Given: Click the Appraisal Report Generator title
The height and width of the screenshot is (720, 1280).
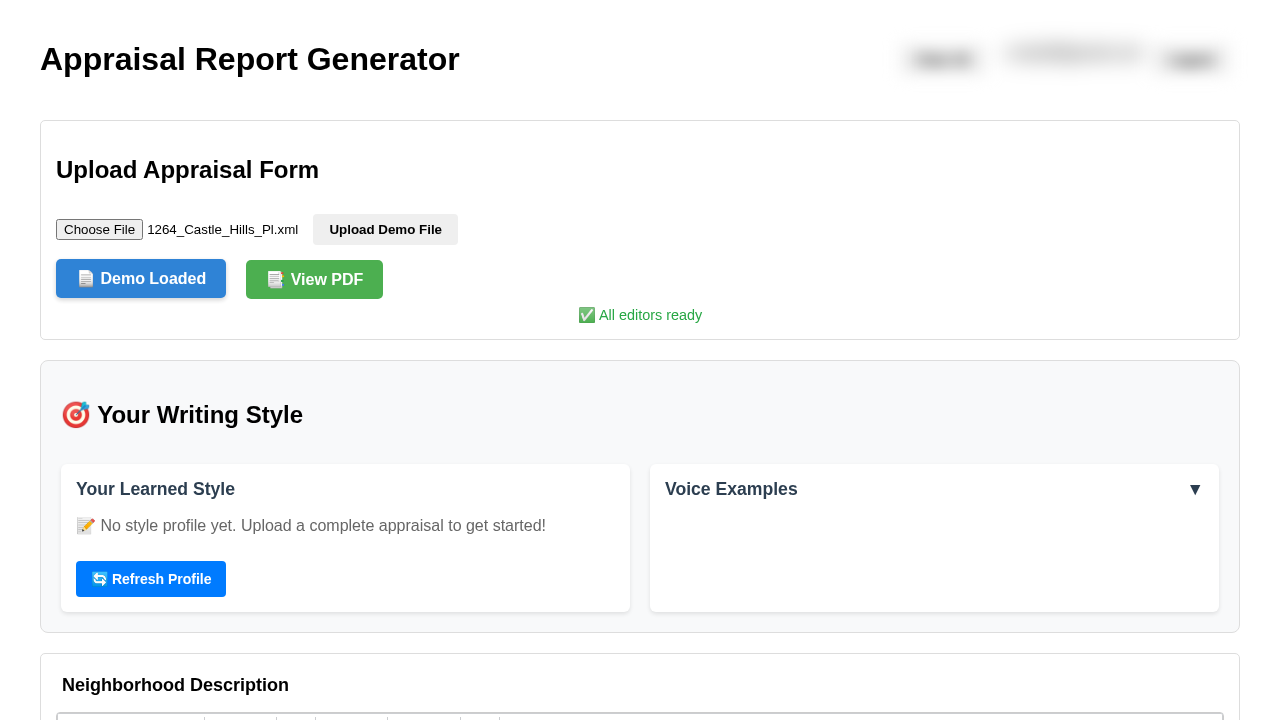Looking at the screenshot, I should [x=250, y=59].
